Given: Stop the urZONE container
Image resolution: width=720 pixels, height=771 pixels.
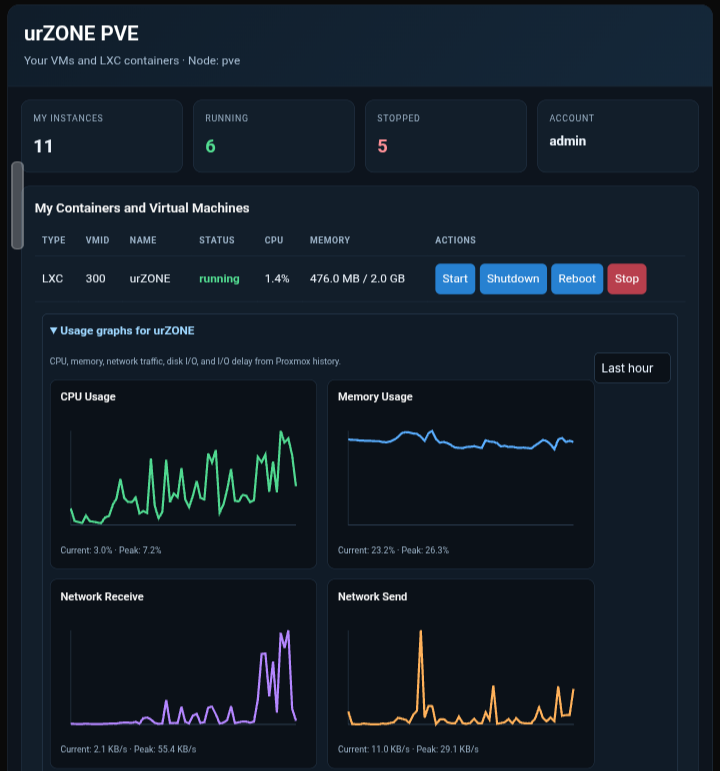Looking at the screenshot, I should (627, 279).
